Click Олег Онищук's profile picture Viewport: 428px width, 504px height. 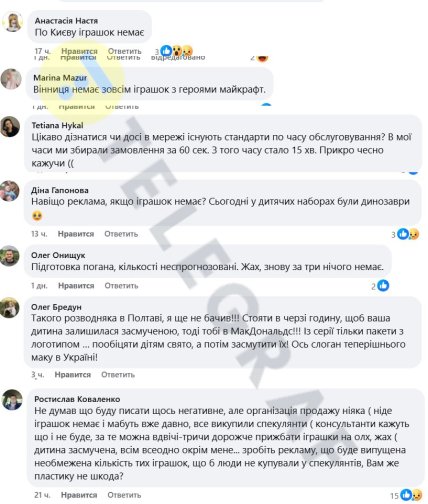coord(9,256)
